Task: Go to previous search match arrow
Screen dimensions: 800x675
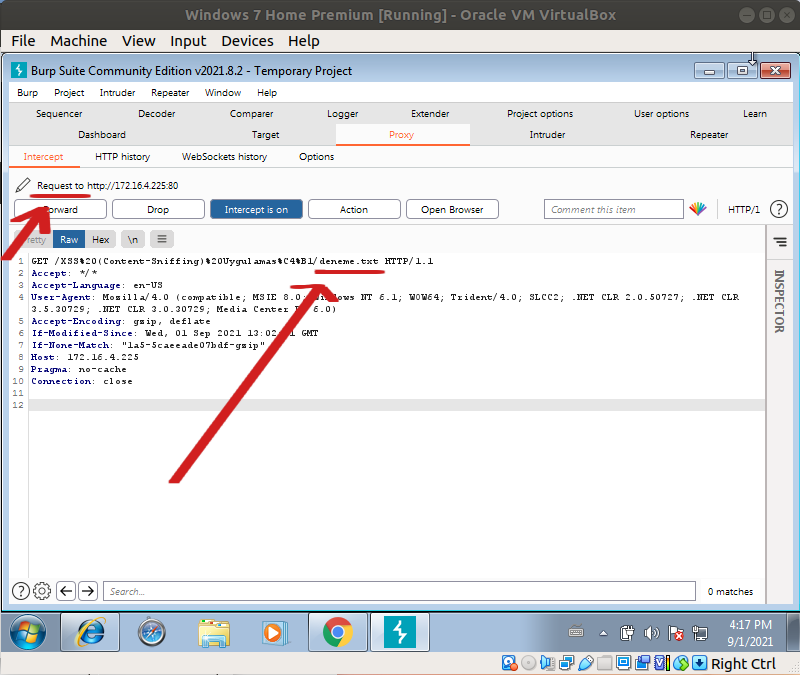Action: (x=66, y=591)
